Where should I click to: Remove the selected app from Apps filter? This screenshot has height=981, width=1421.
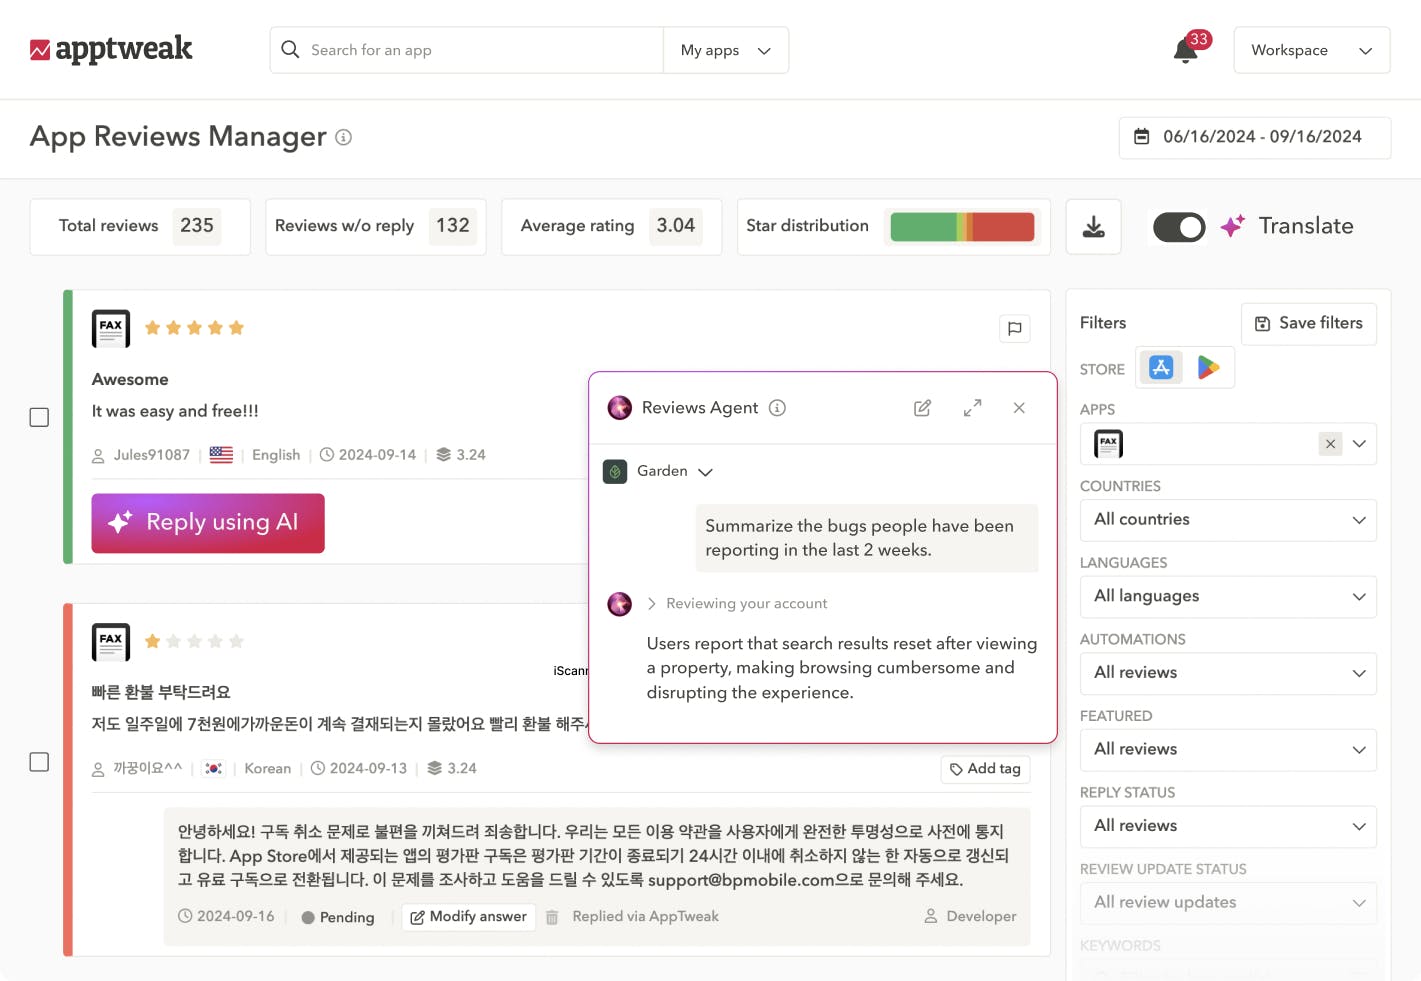click(1330, 444)
